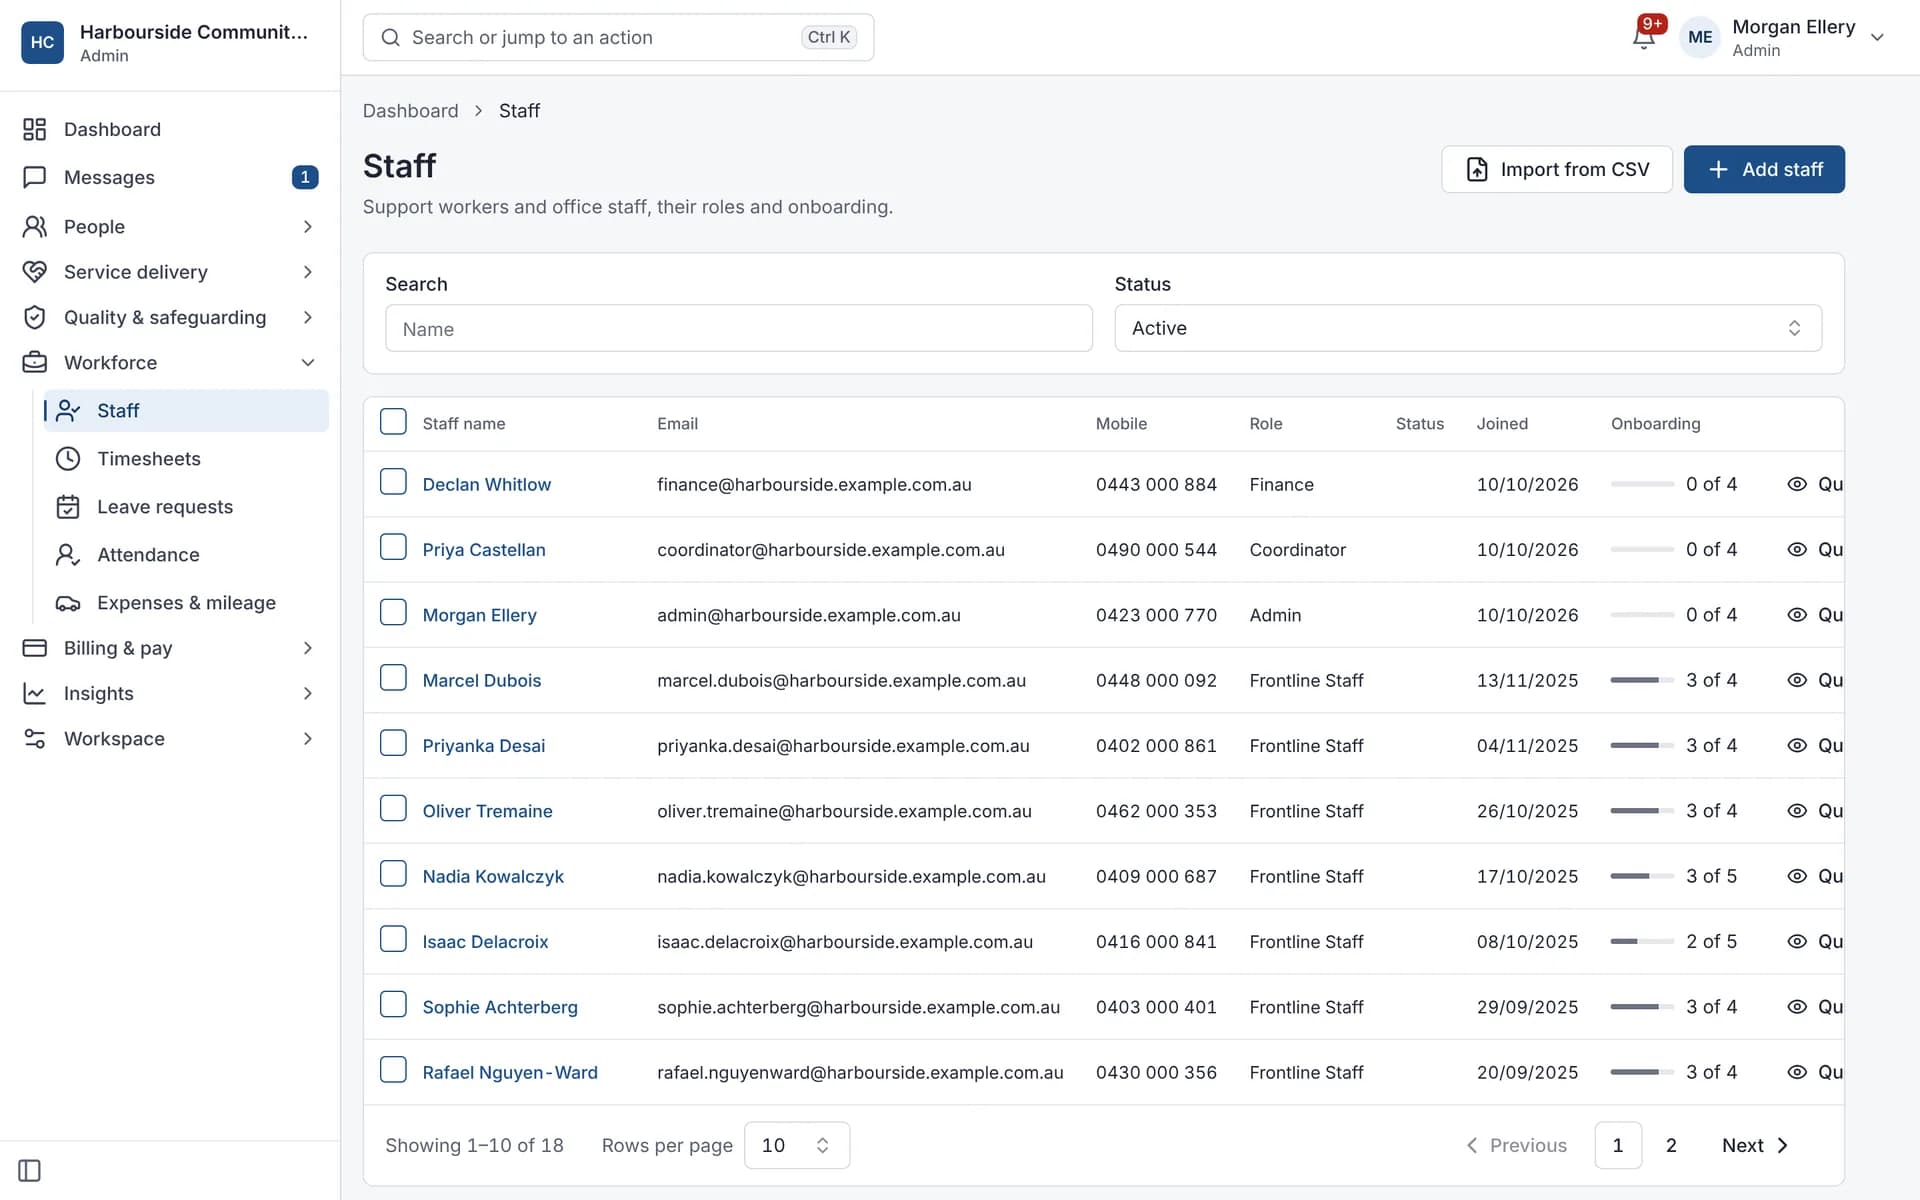Image resolution: width=1920 pixels, height=1200 pixels.
Task: Click the Name search field
Action: pyautogui.click(x=739, y=328)
